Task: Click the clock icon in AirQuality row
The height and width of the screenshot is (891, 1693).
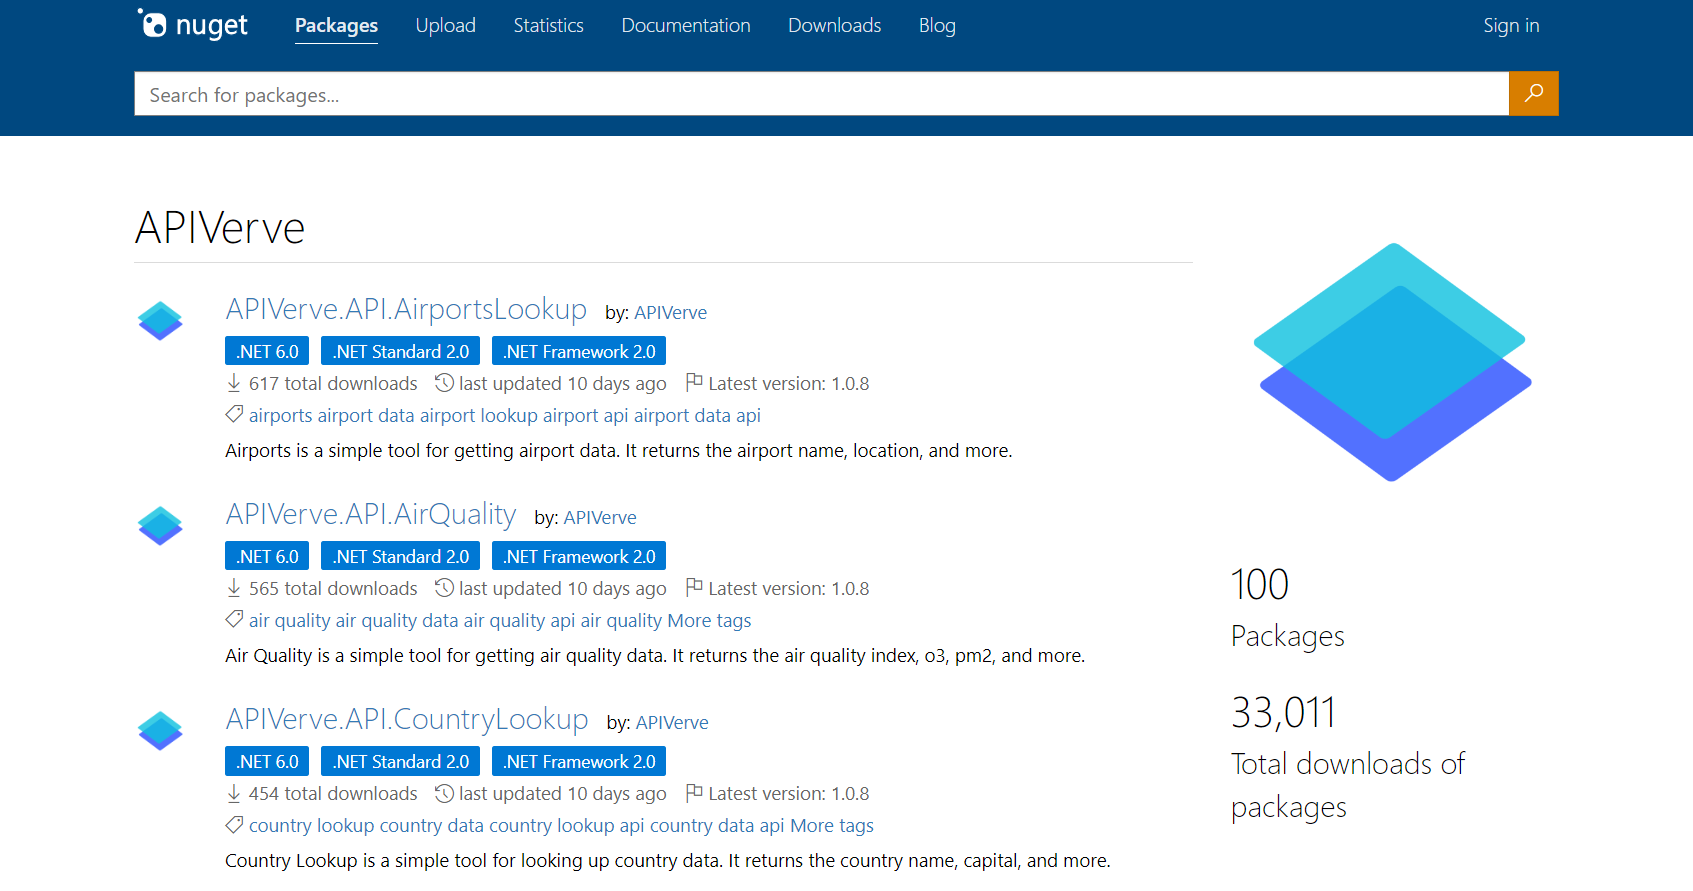Action: point(444,588)
